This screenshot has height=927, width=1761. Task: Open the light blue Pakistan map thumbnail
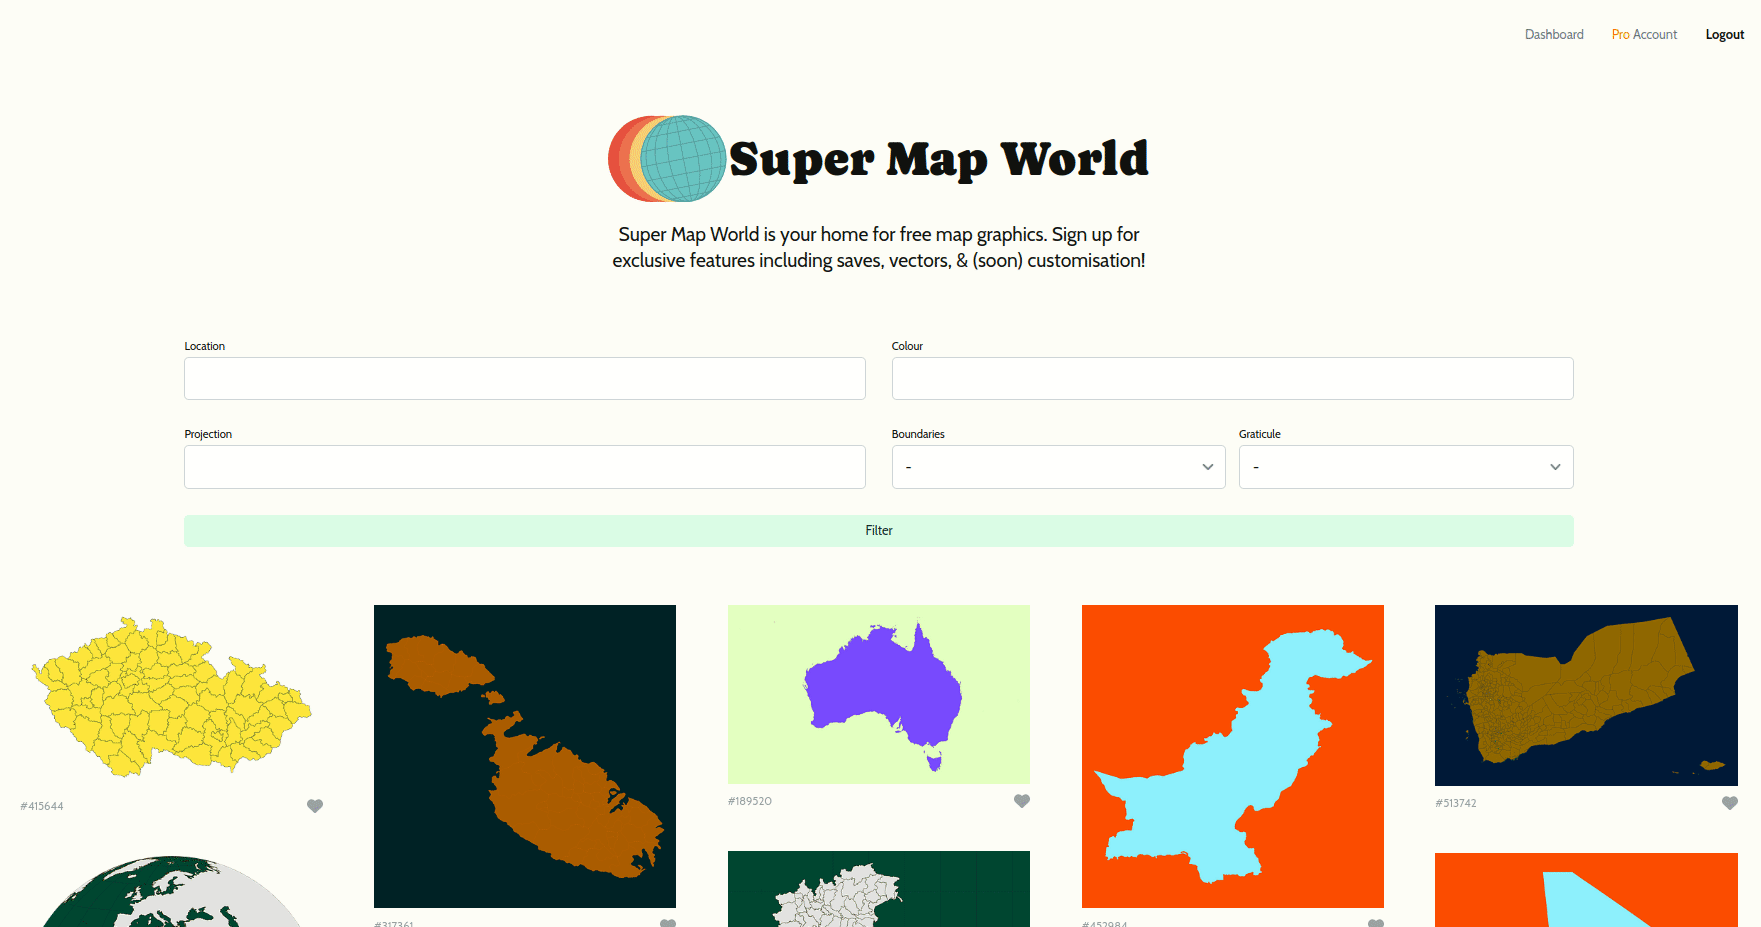click(x=1233, y=756)
